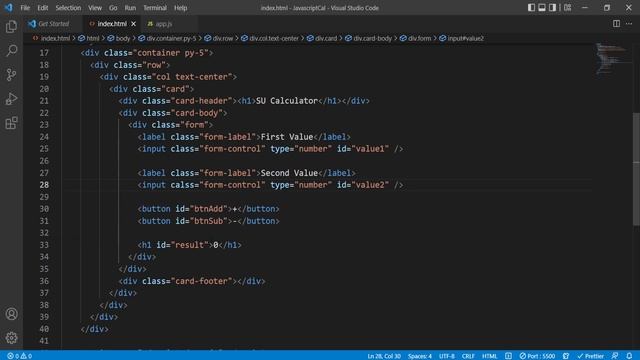
Task: Open the Edit menu
Action: coord(42,8)
